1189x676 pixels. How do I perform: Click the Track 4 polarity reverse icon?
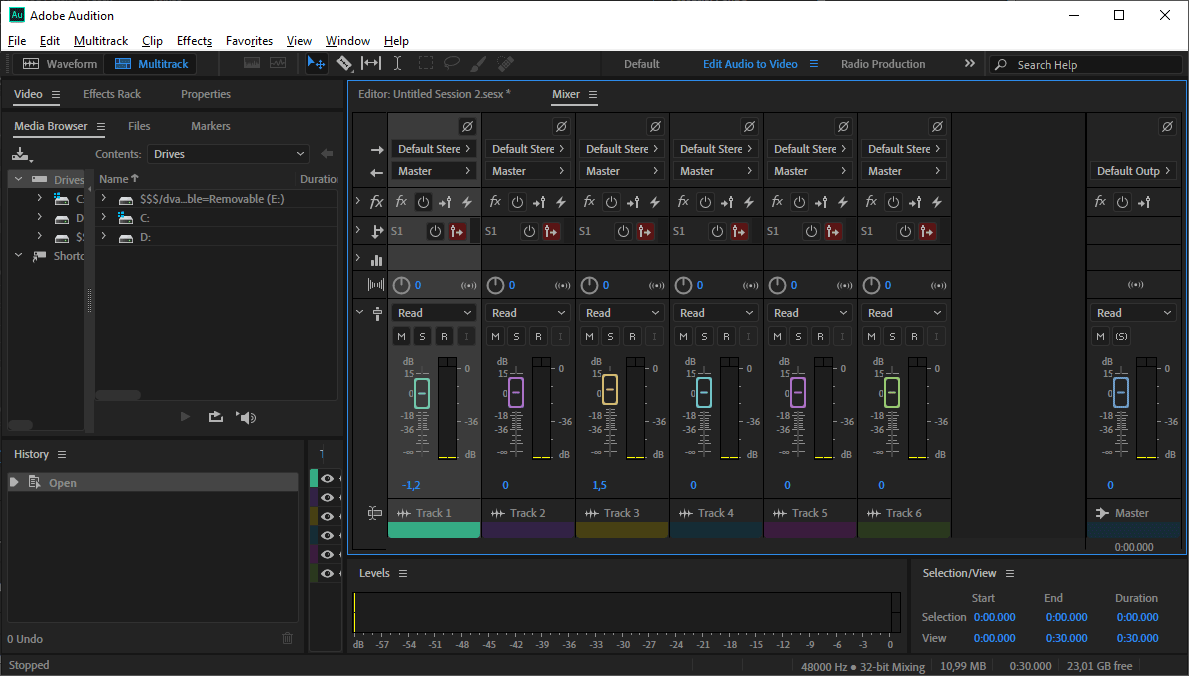(x=749, y=127)
